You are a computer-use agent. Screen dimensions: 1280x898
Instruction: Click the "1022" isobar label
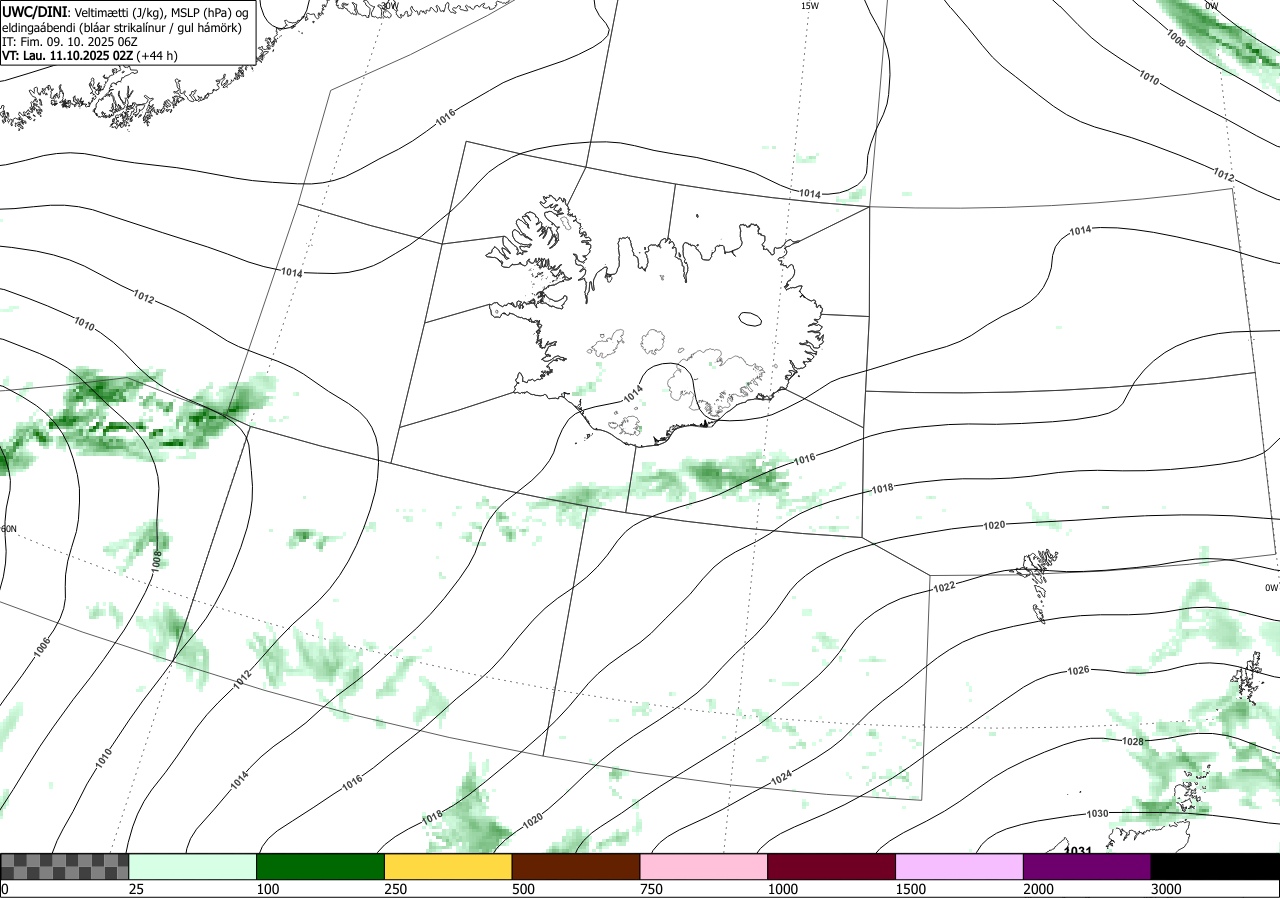[943, 587]
